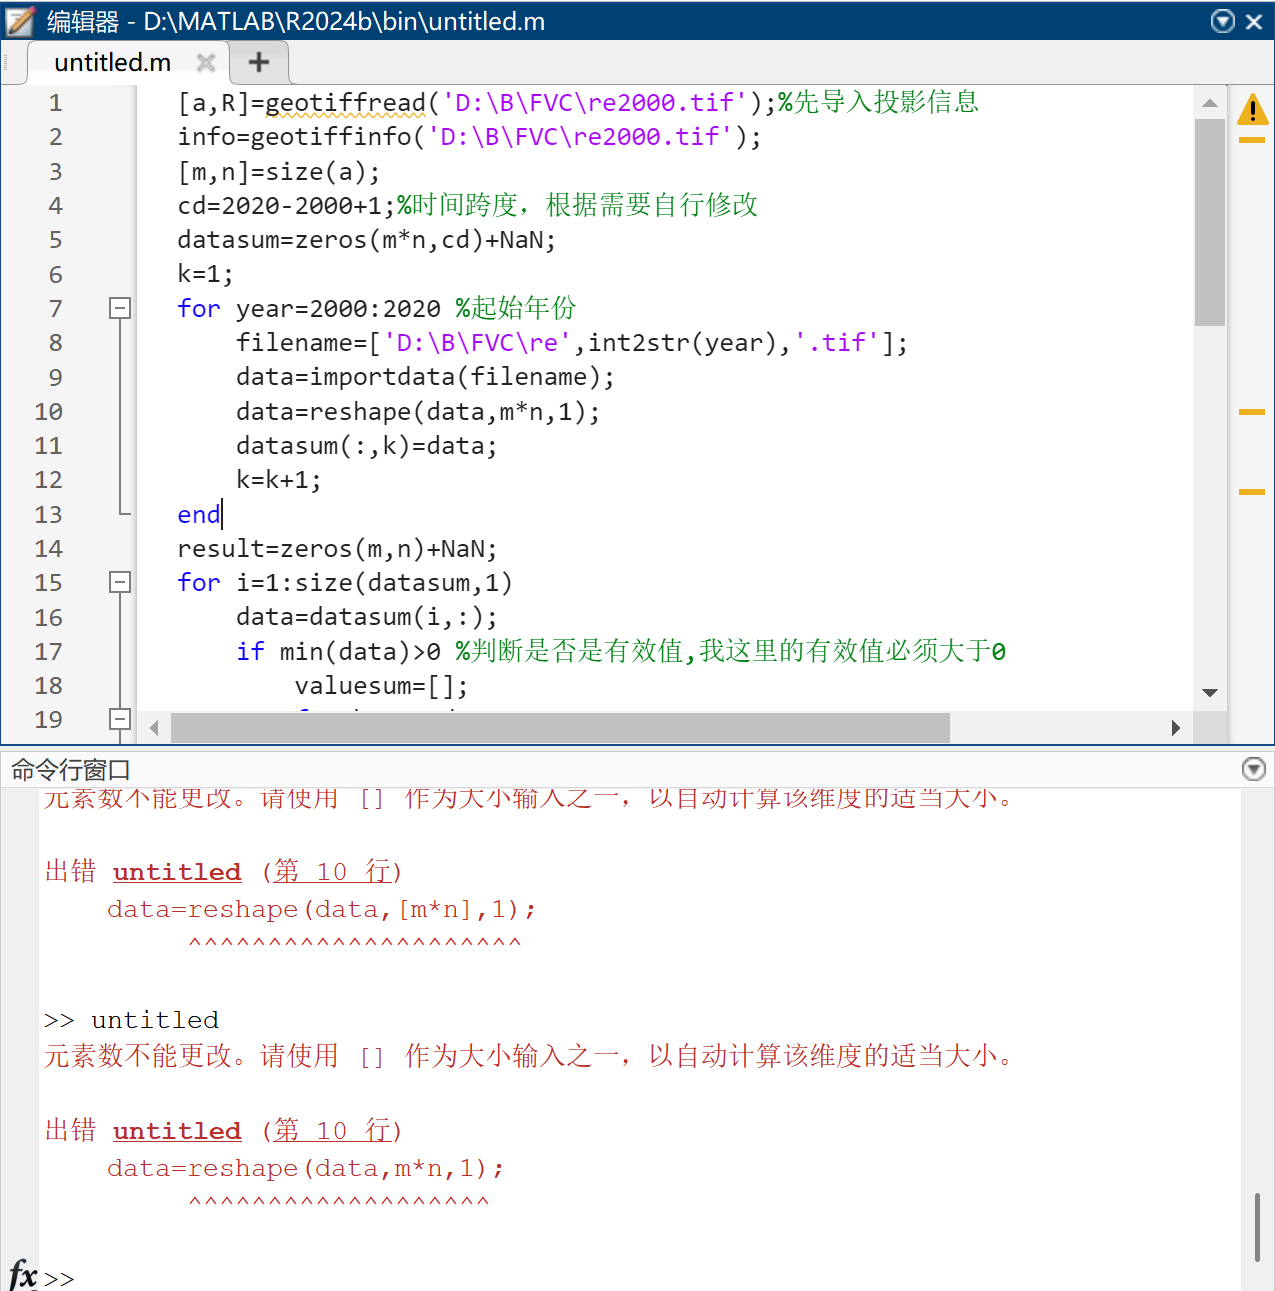Click the 'k=1;' code line

pos(205,275)
